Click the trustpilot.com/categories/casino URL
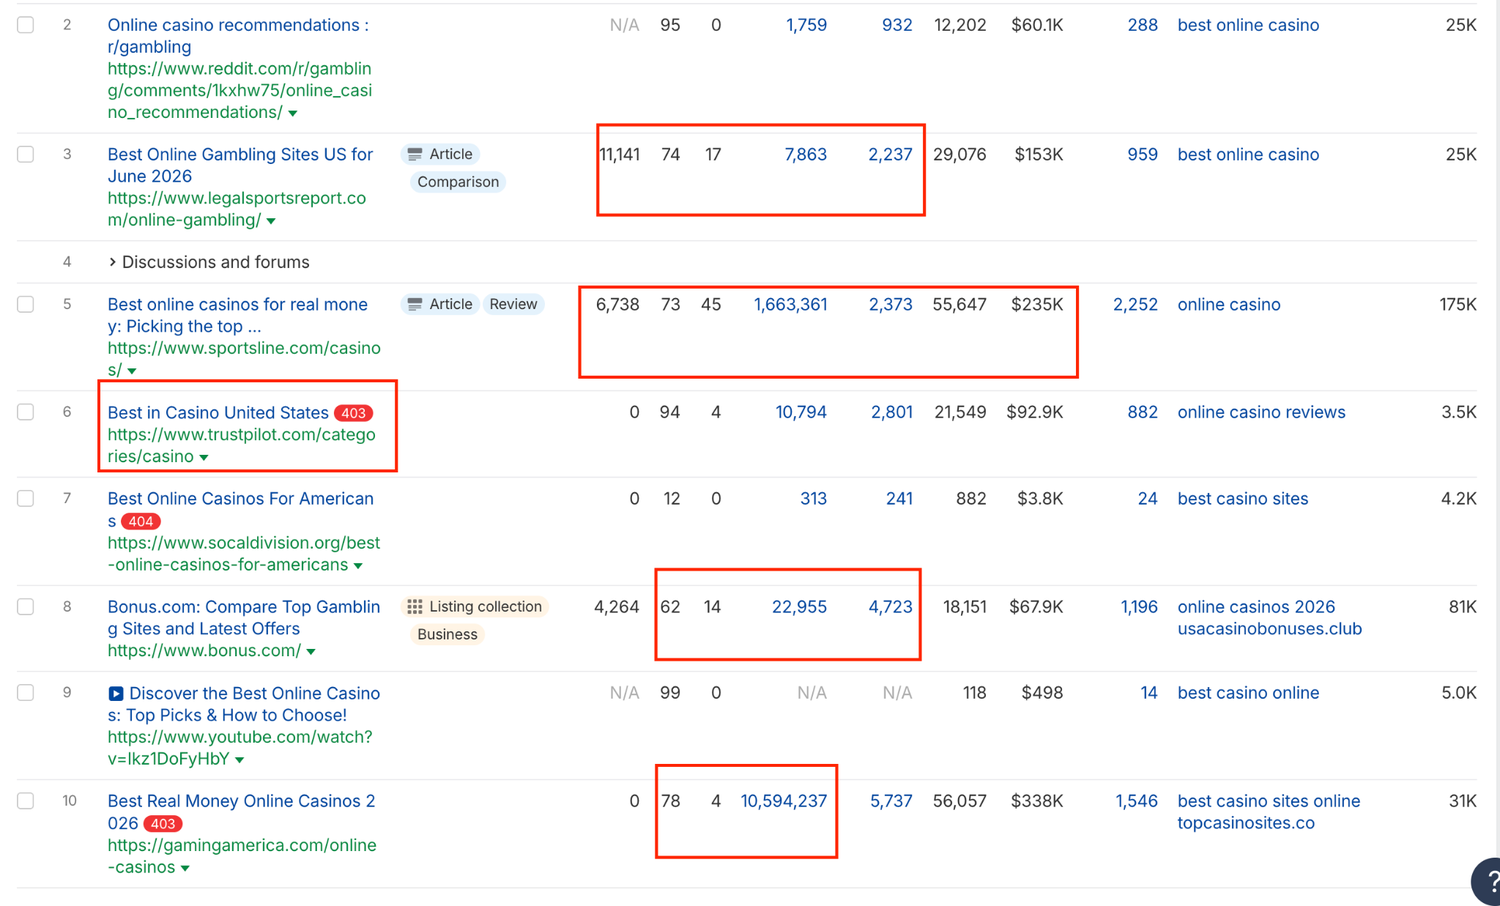The height and width of the screenshot is (906, 1500). [241, 445]
